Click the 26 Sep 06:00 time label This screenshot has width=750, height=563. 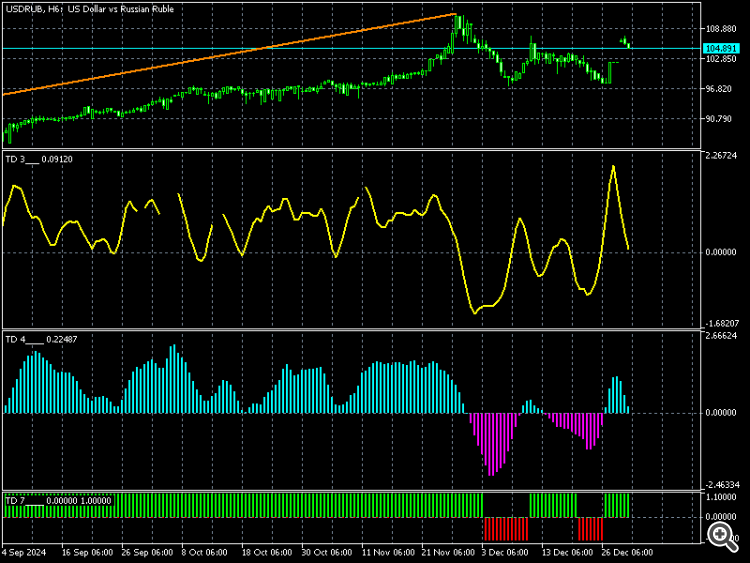(147, 552)
